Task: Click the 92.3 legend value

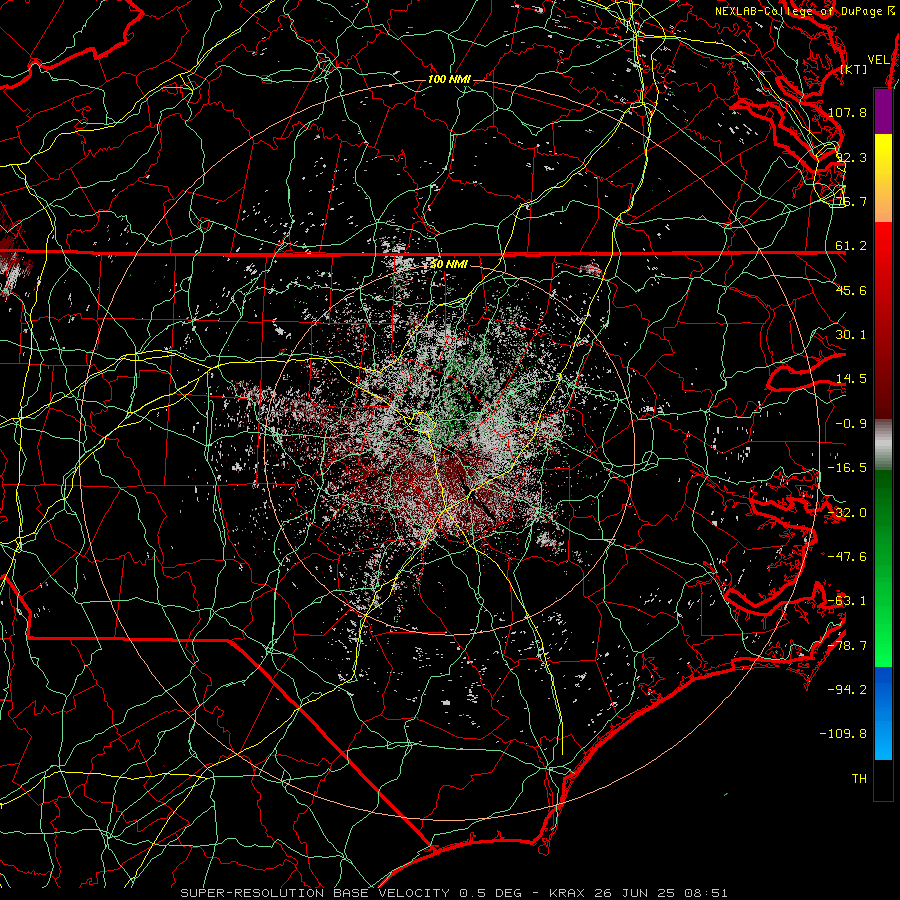Action: [851, 157]
